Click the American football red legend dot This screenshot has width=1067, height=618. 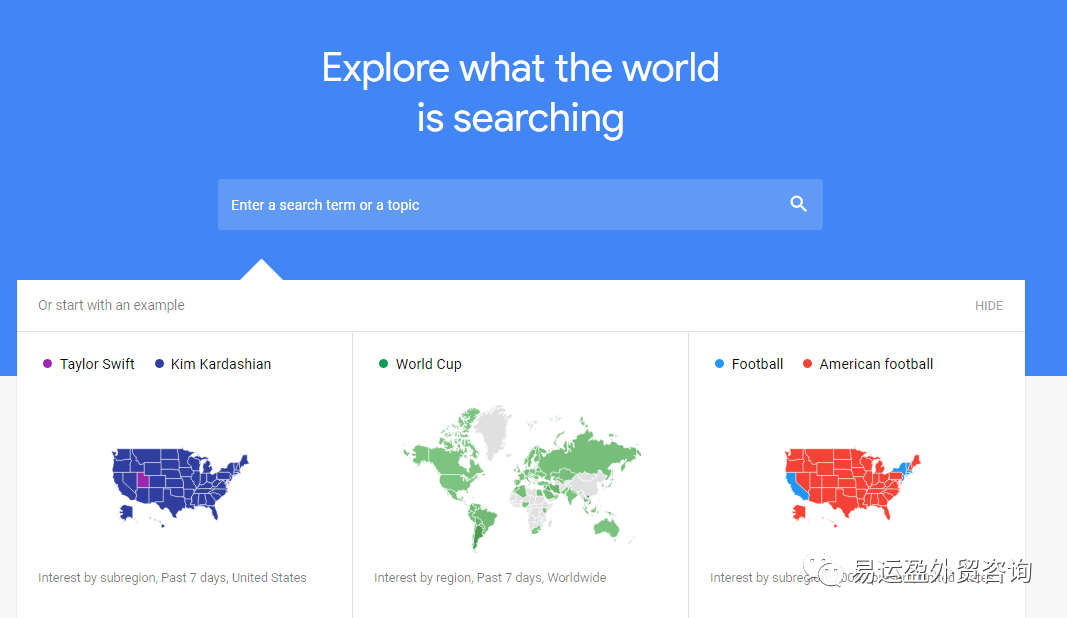[x=807, y=363]
